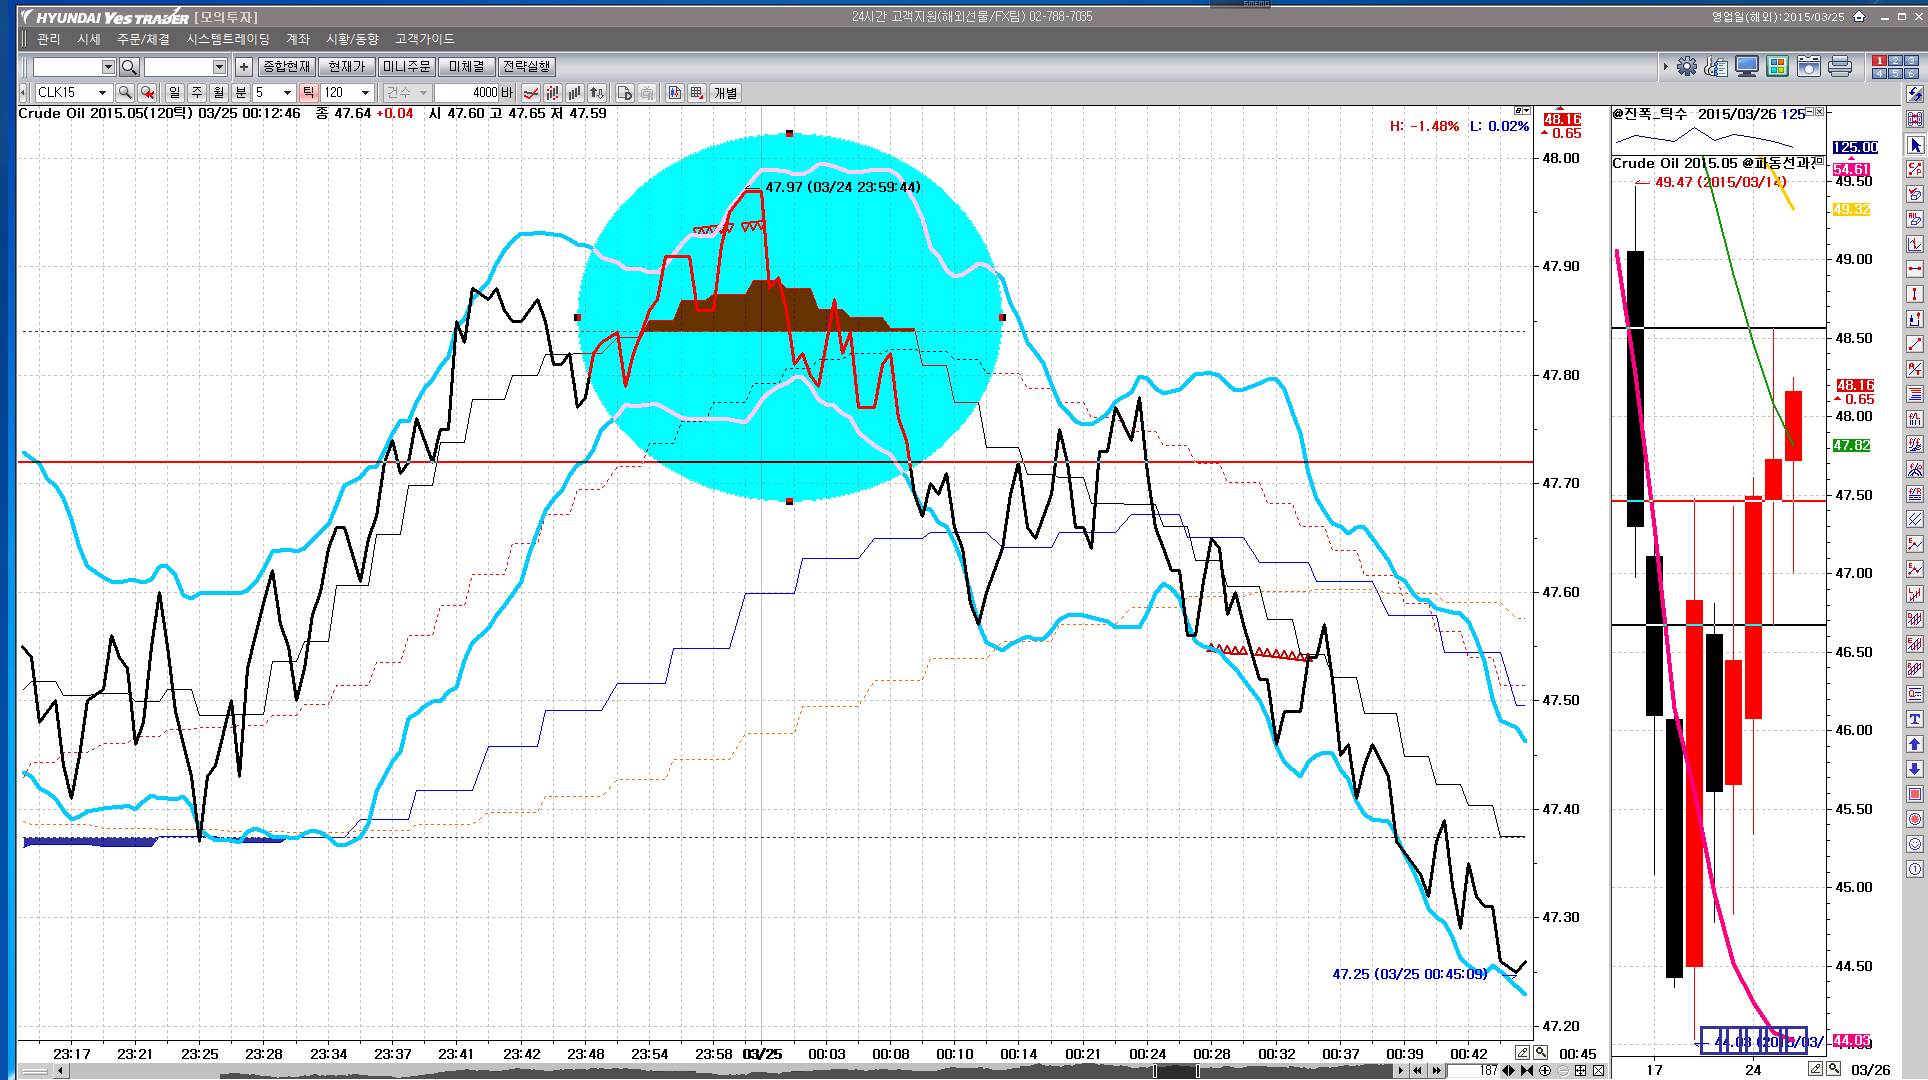Click the 현재가 button
Image resolution: width=1928 pixels, height=1080 pixels.
(347, 67)
